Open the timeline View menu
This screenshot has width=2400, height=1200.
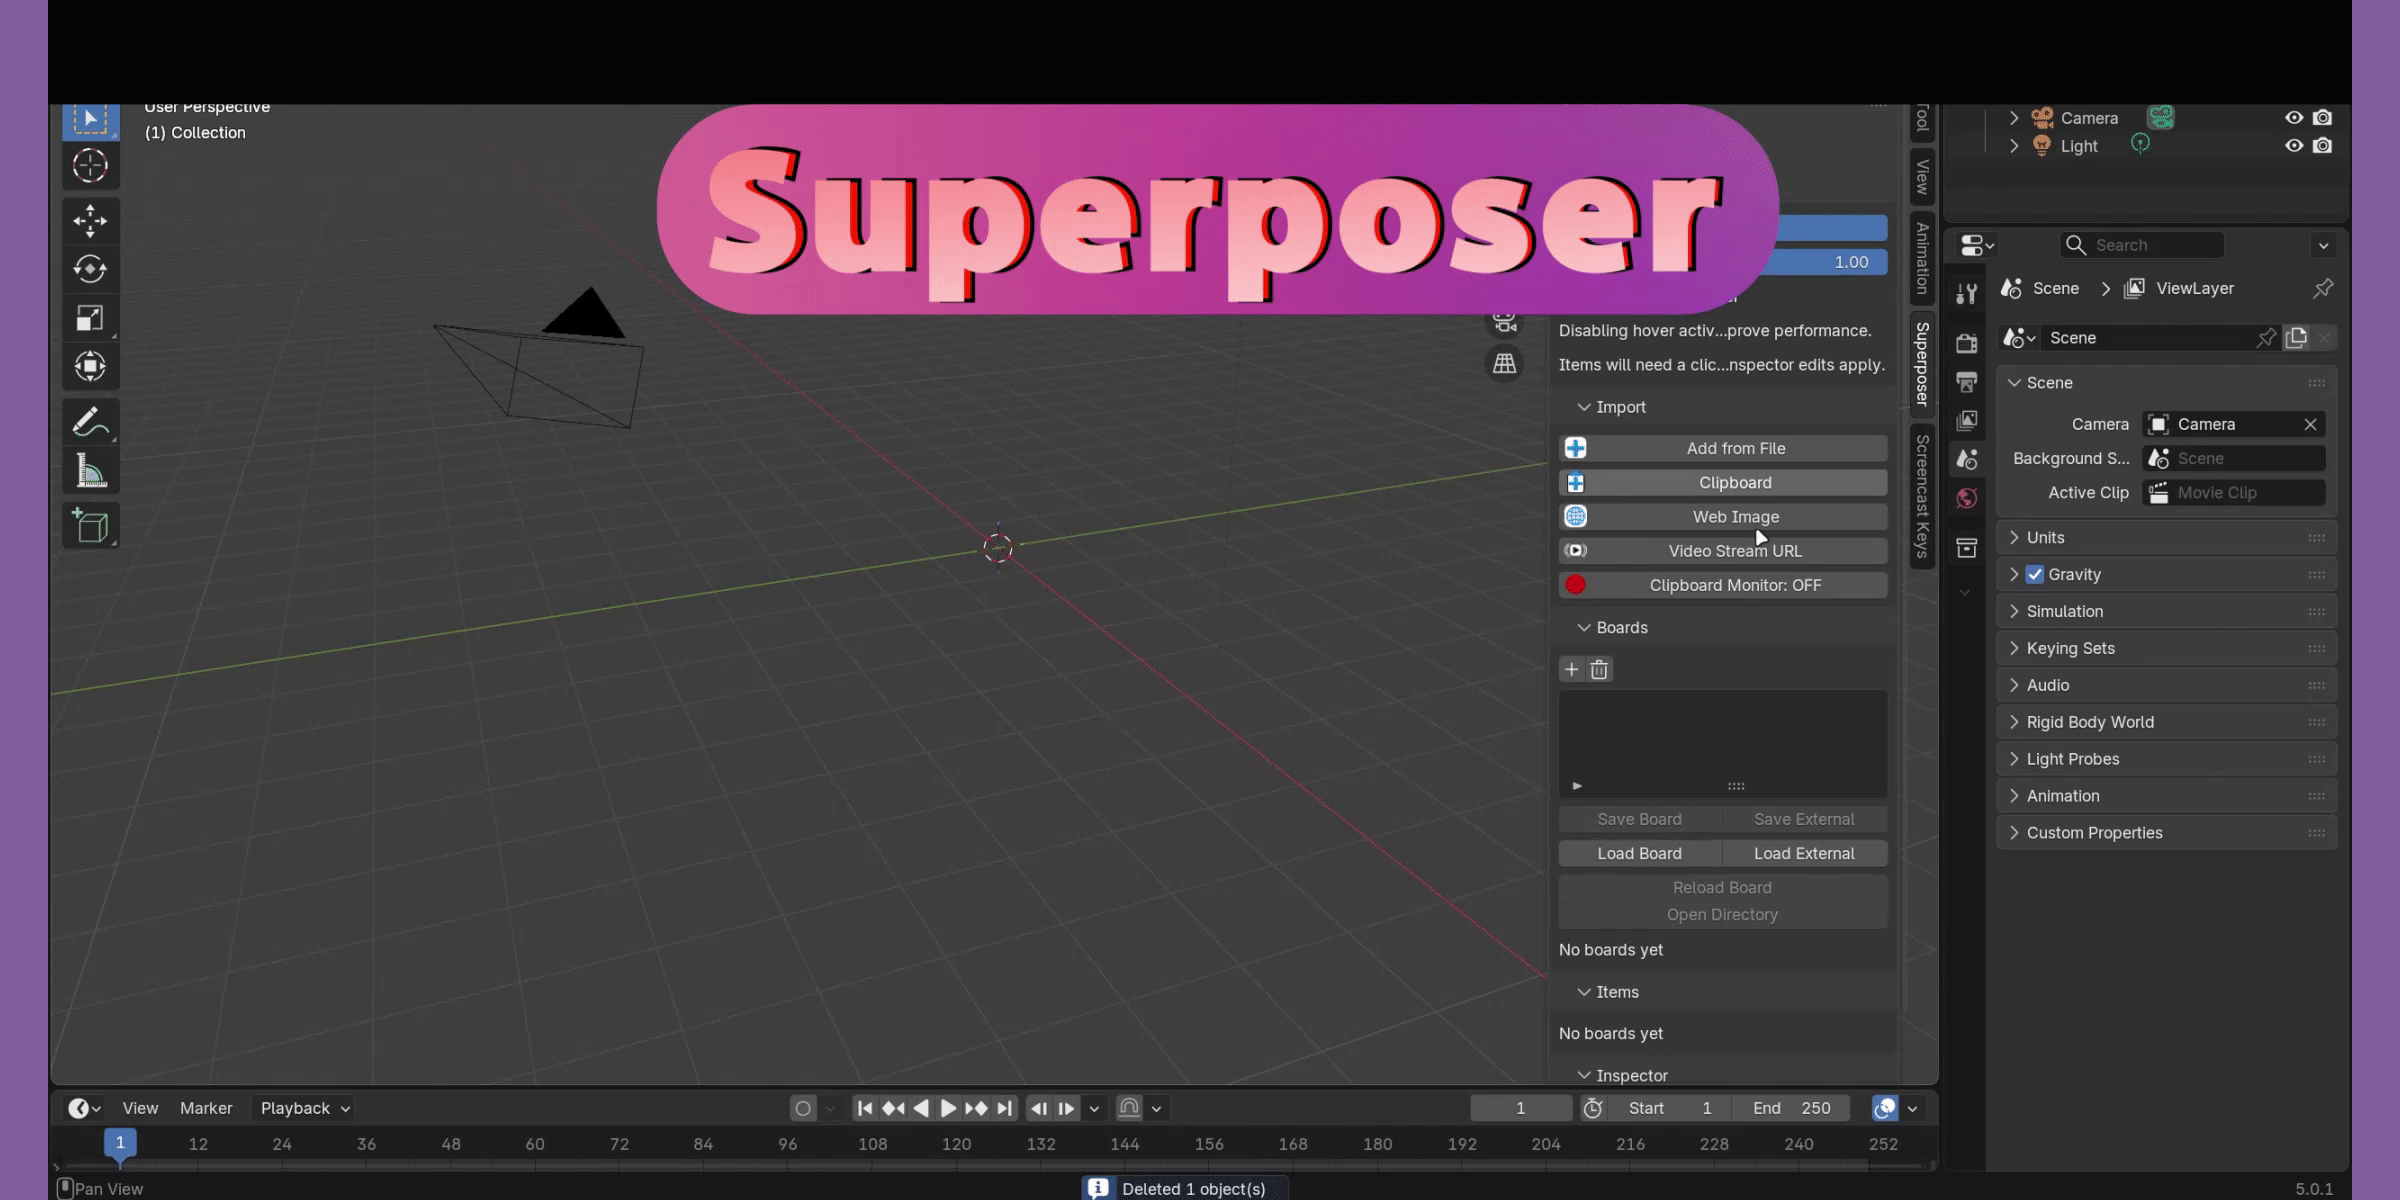click(140, 1108)
